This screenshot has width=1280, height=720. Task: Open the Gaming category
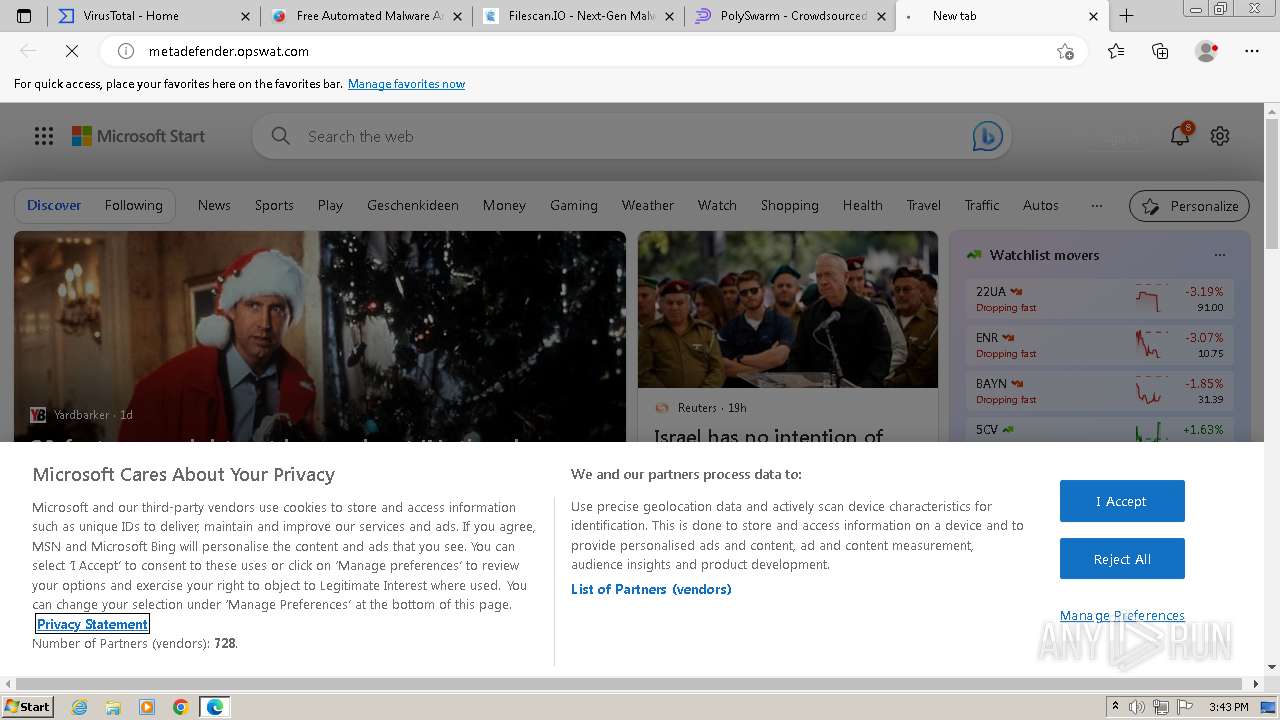pyautogui.click(x=574, y=205)
